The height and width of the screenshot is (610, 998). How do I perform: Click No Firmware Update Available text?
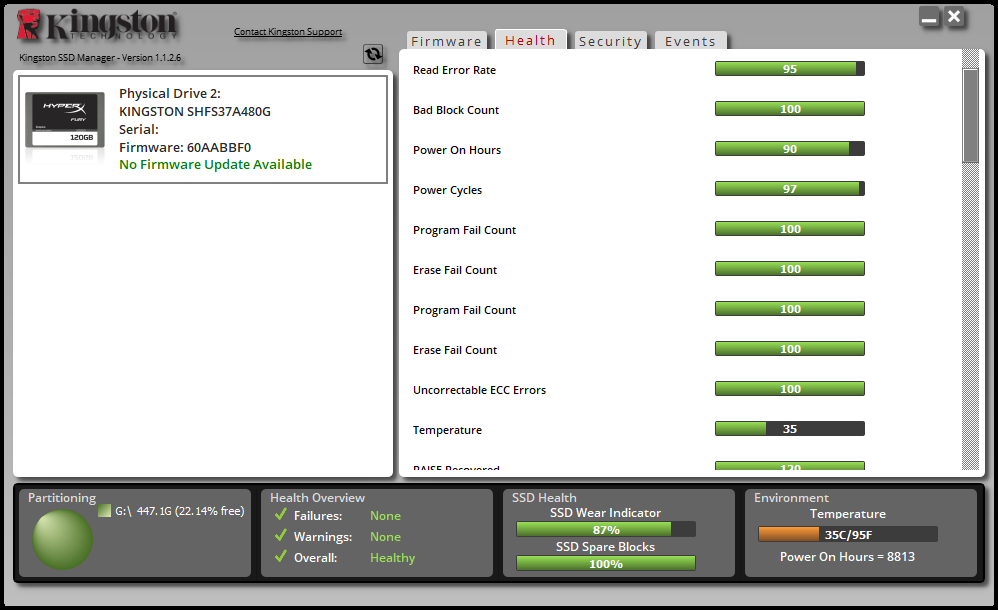[216, 164]
